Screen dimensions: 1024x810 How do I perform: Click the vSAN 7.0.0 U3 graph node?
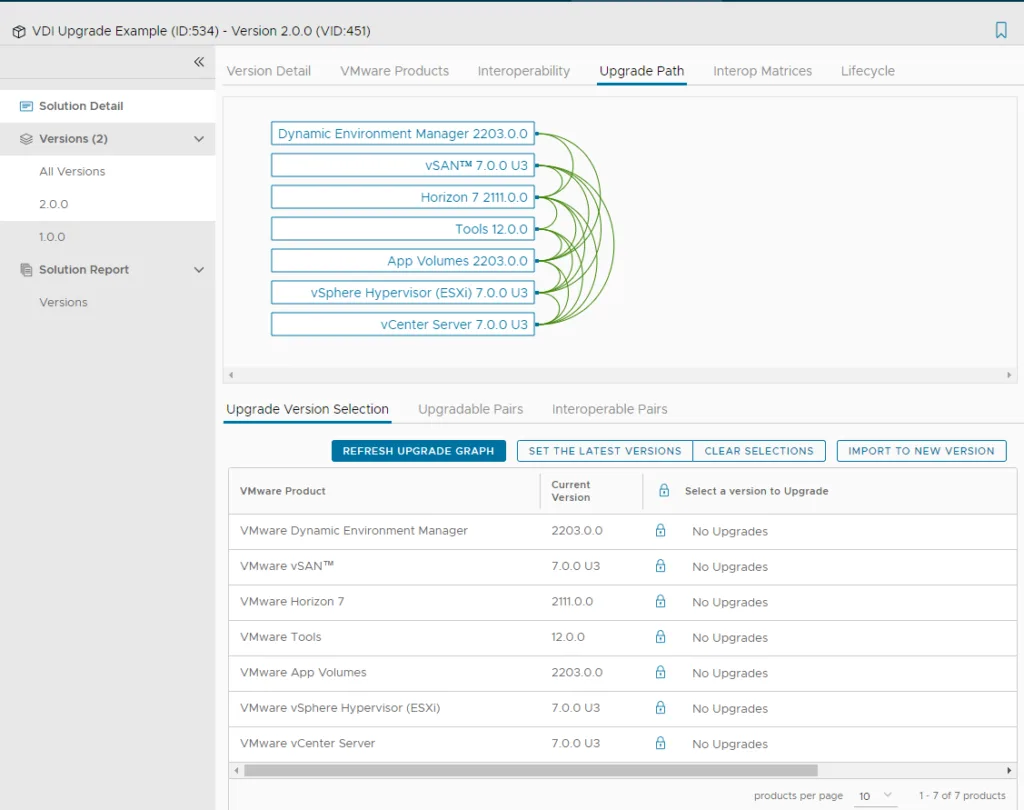(x=403, y=165)
